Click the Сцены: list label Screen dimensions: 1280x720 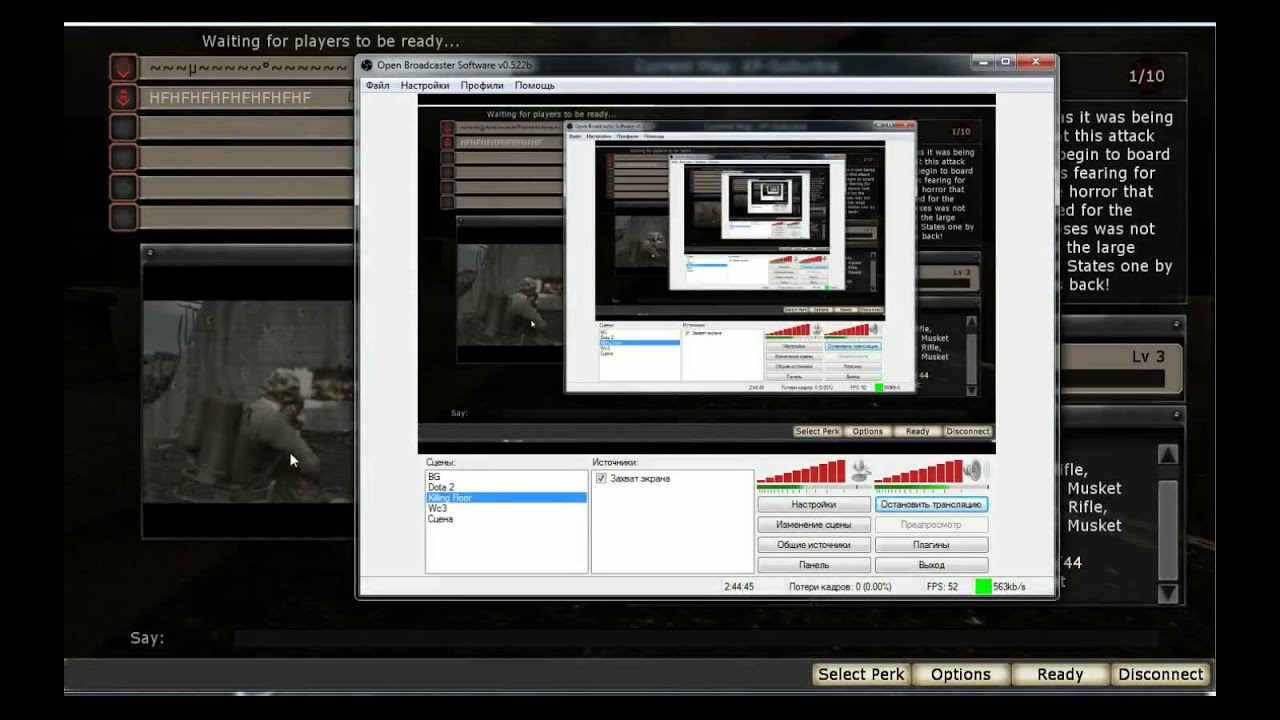[x=441, y=463]
